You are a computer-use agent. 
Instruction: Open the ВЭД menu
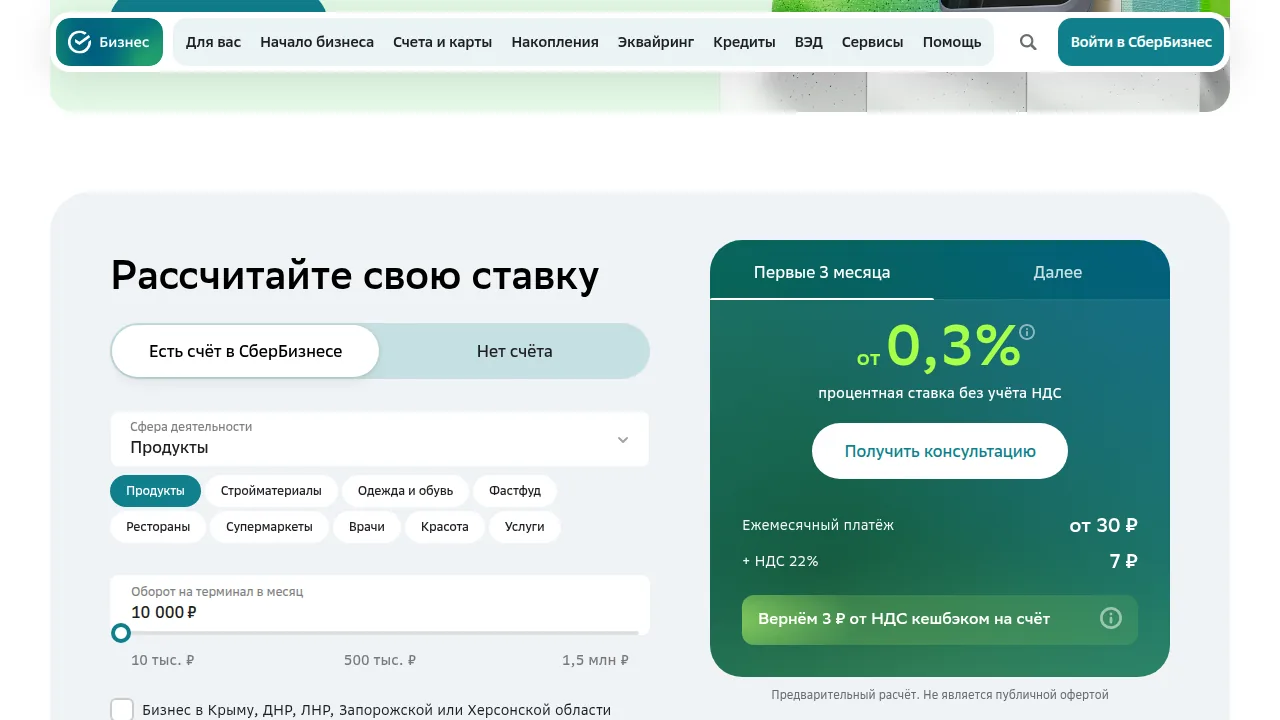(809, 42)
